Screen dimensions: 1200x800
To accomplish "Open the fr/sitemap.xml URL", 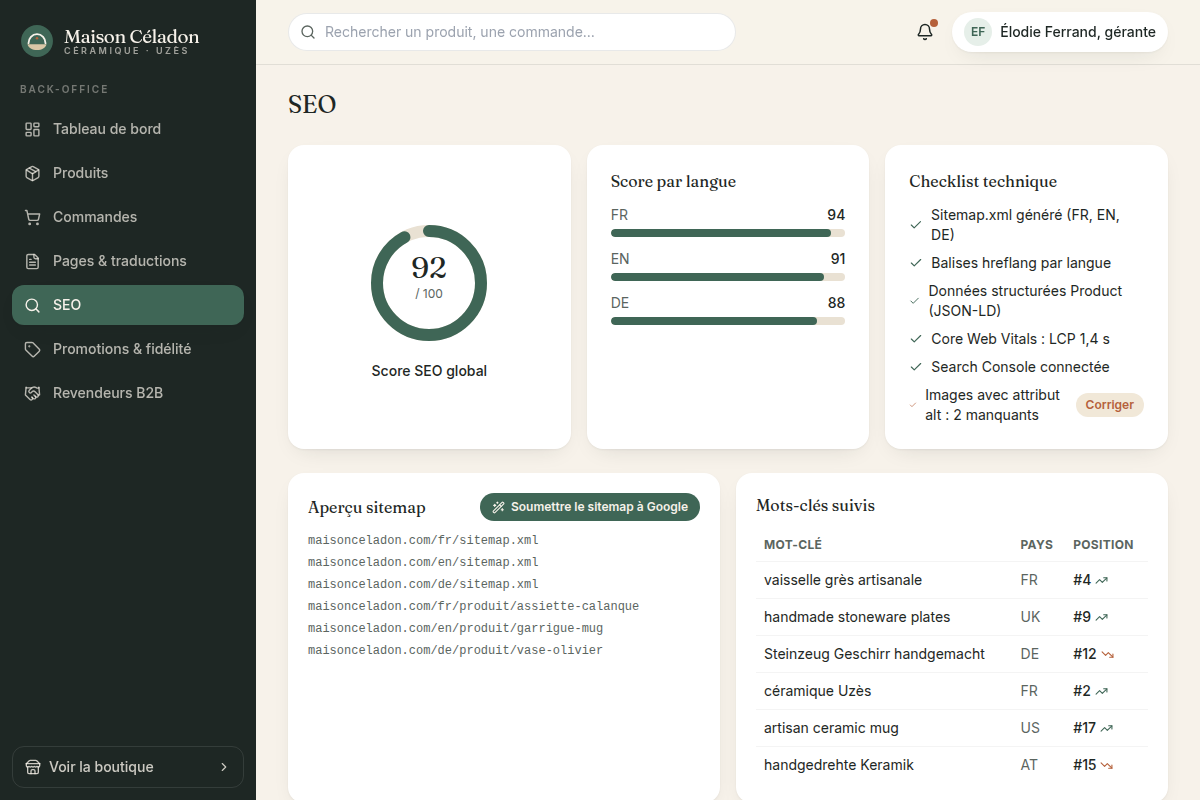I will [x=423, y=540].
